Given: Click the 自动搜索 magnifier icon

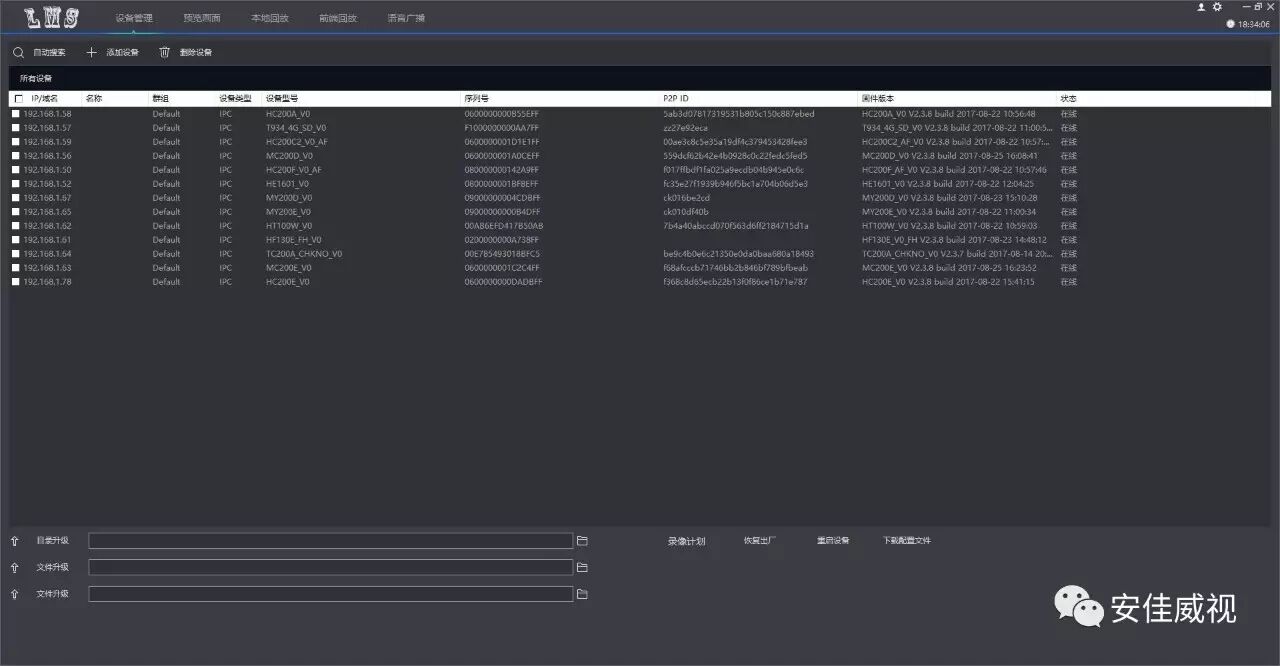Looking at the screenshot, I should click(x=18, y=52).
